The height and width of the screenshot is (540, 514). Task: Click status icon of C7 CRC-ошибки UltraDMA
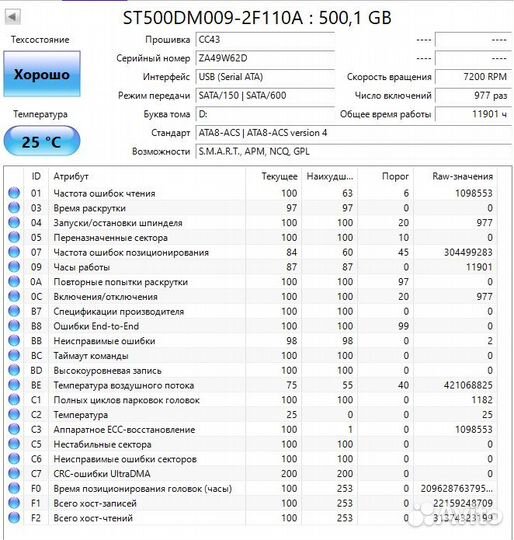pos(14,474)
